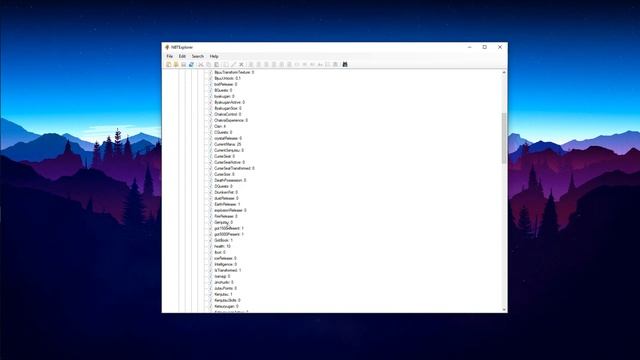Select the 'dustRelease: 0' tag
This screenshot has width=640, height=360.
[x=226, y=198]
